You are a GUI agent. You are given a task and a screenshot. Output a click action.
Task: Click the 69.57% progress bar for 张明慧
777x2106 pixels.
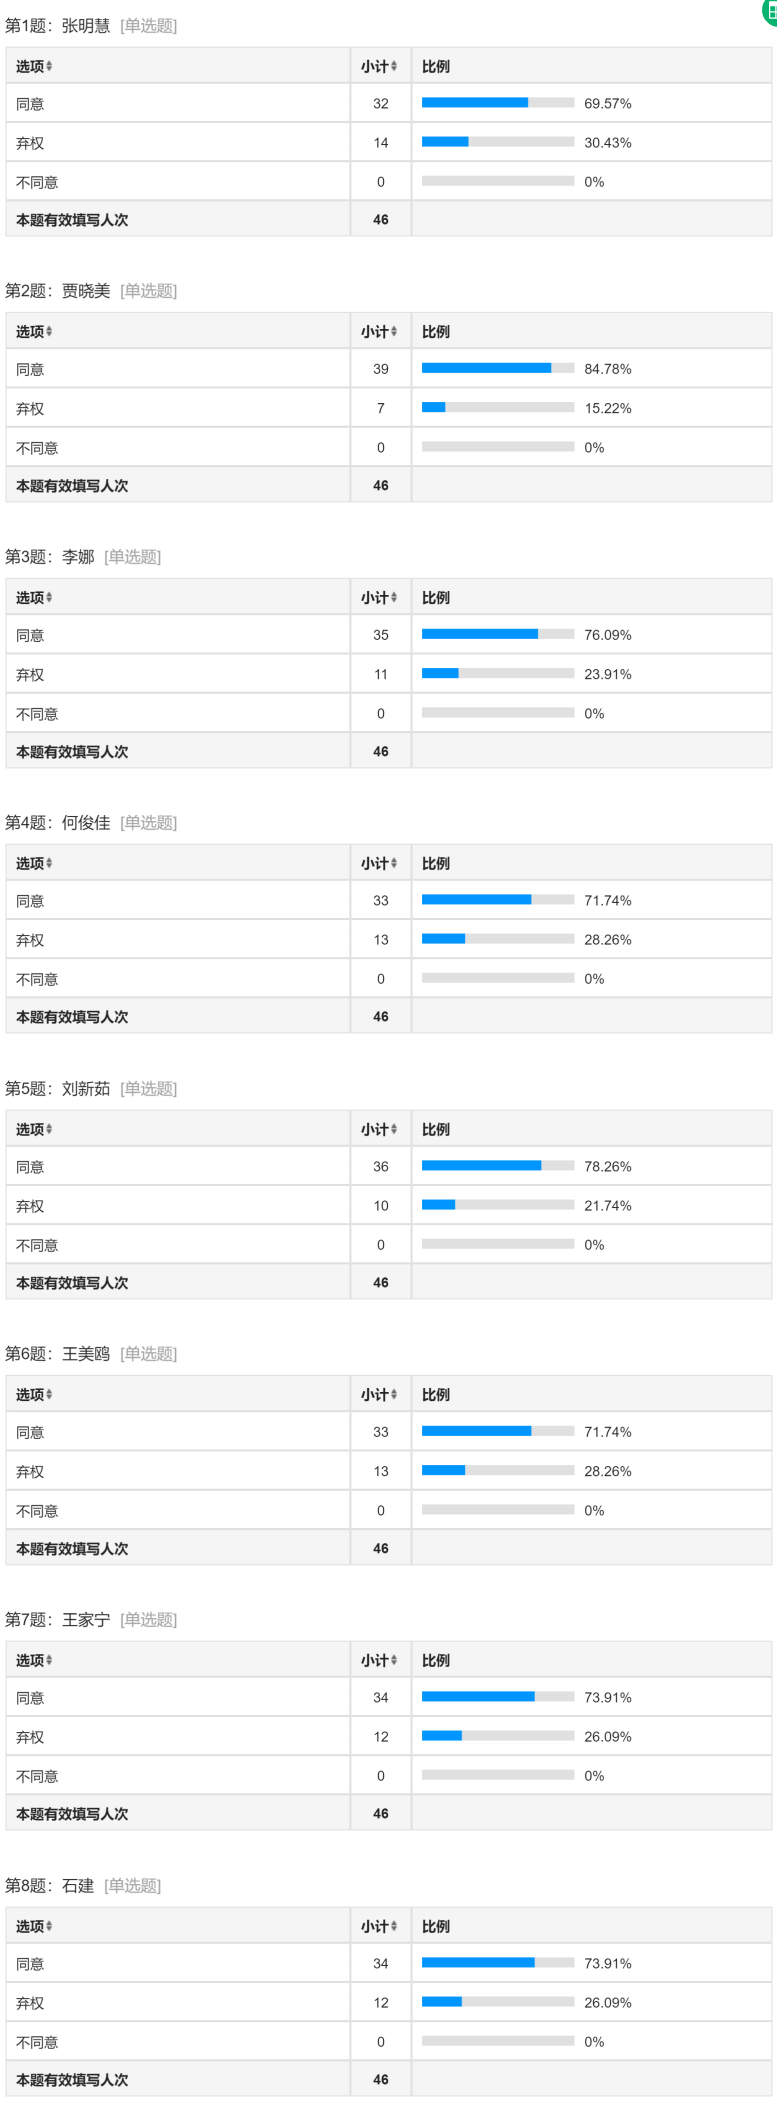[x=497, y=103]
